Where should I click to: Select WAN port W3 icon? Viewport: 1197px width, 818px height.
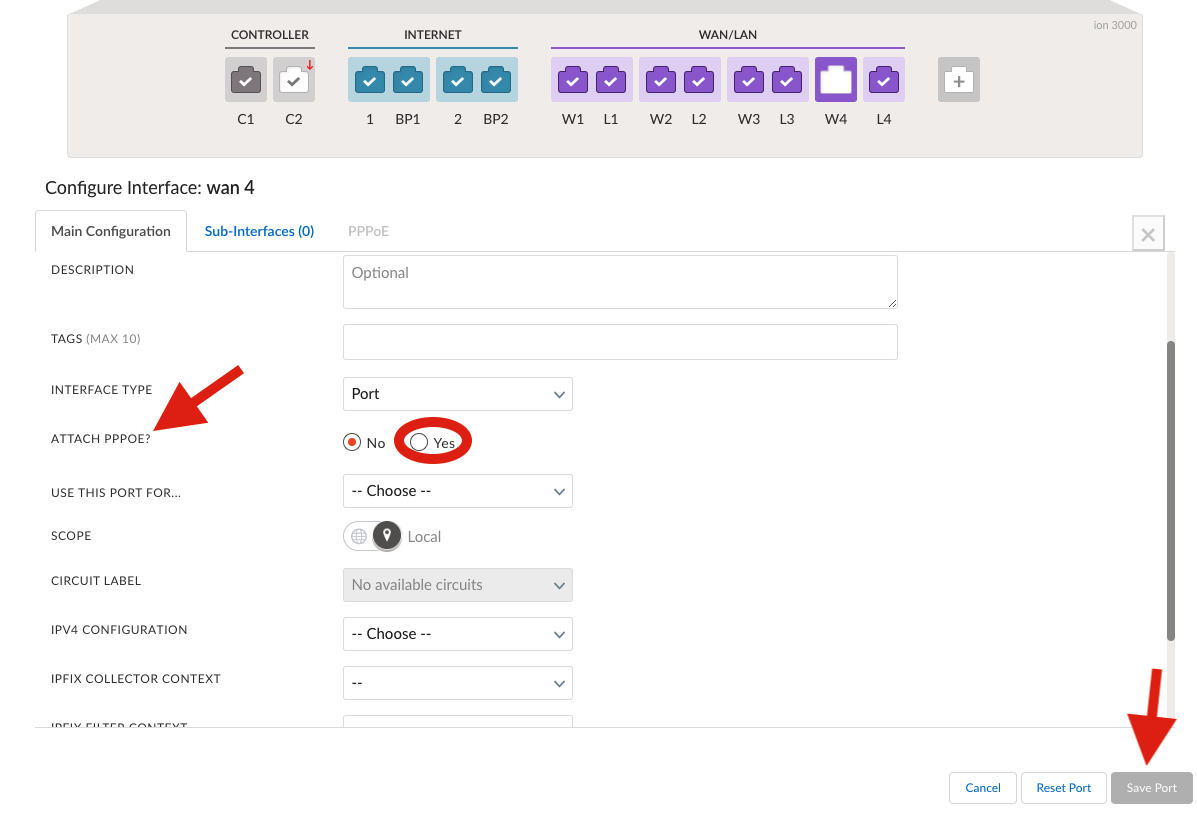coord(748,80)
